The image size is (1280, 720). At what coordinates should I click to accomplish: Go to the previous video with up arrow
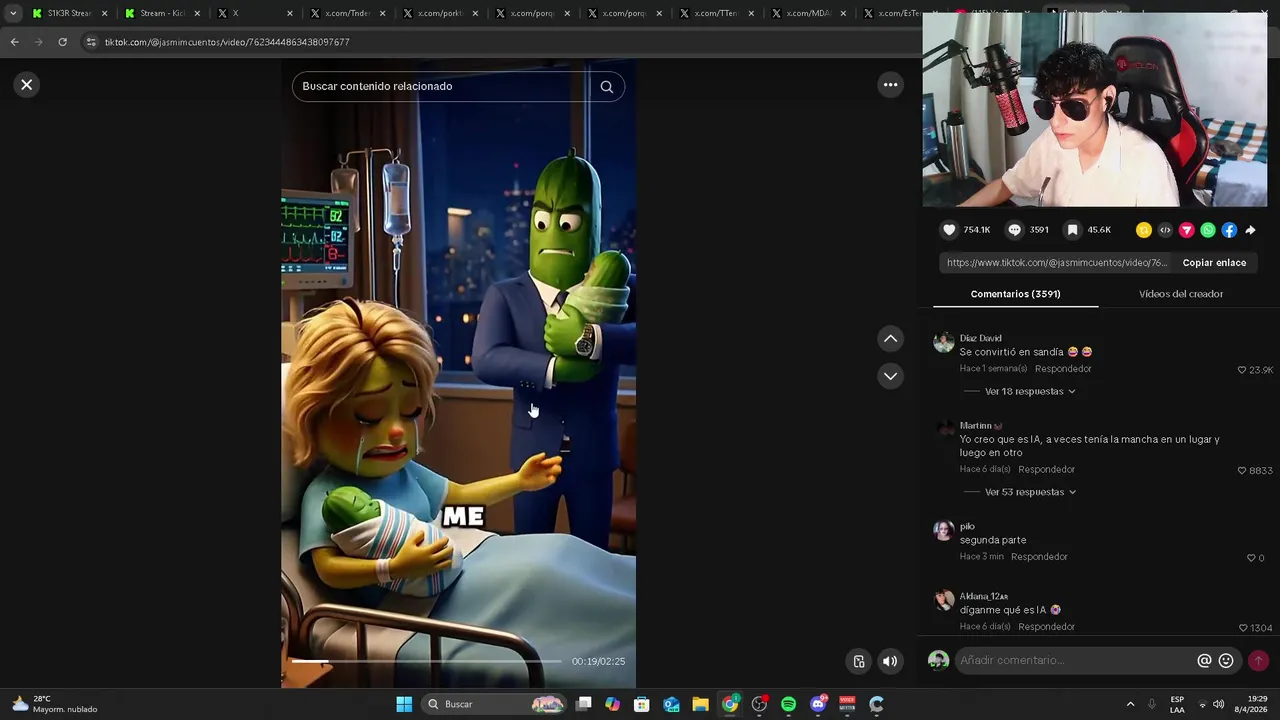click(x=890, y=339)
